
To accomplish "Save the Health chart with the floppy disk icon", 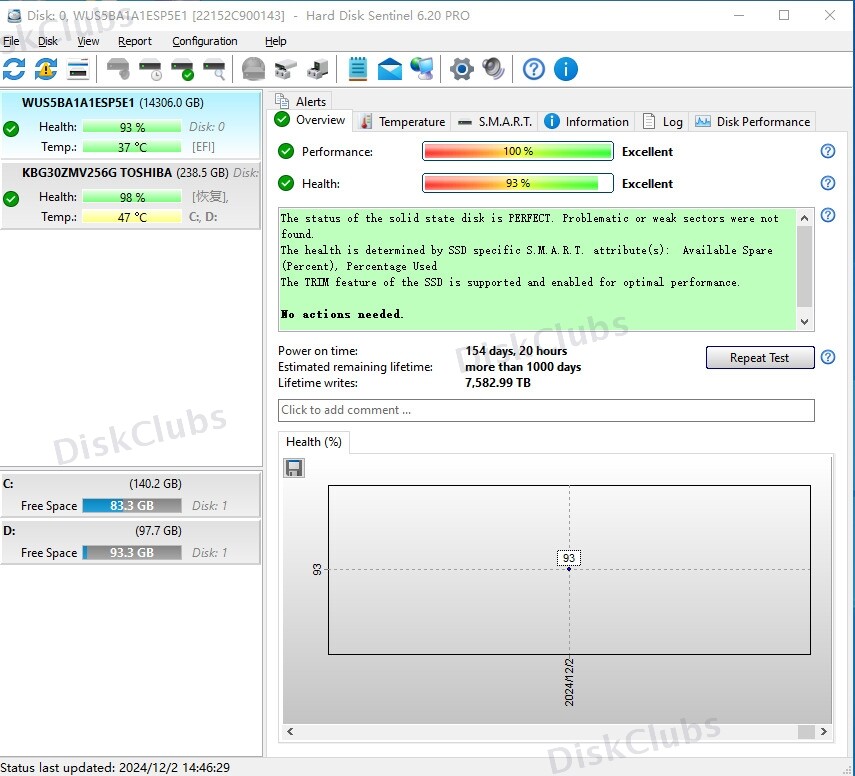I will tap(293, 468).
